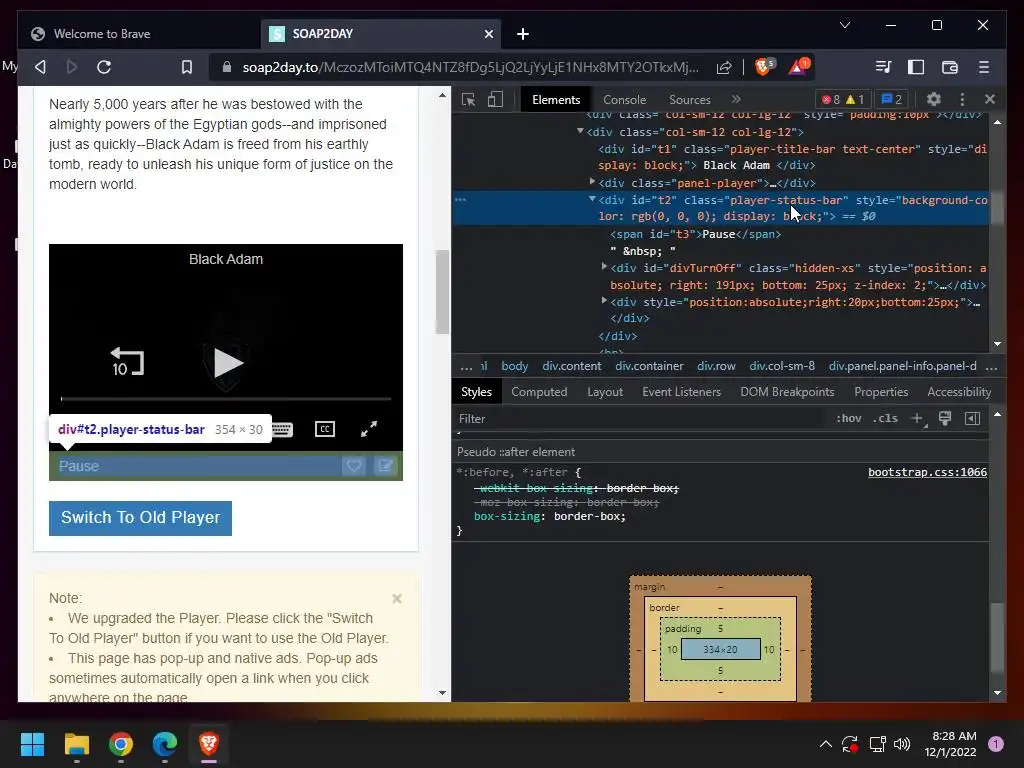Screen dimensions: 1024x768
Task: Add new style rule plus icon
Action: (917, 419)
